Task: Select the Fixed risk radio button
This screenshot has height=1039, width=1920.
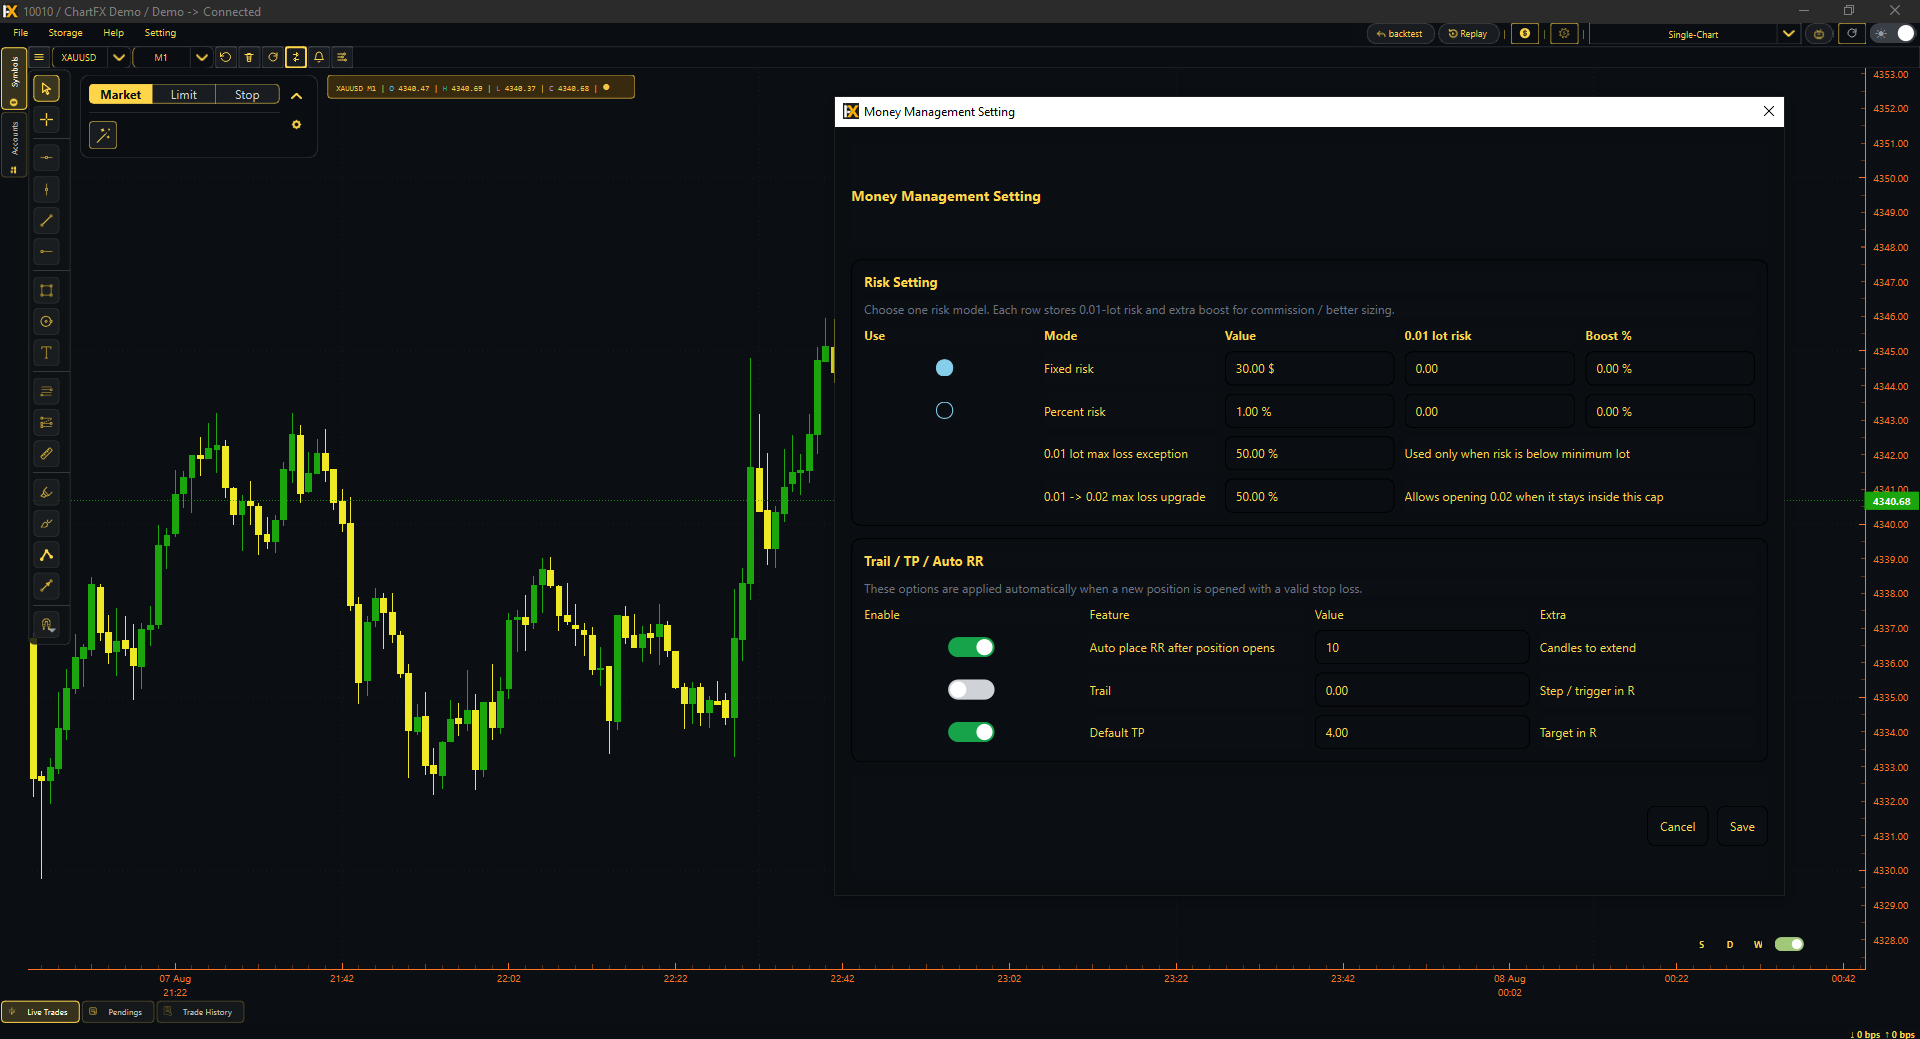Action: click(944, 368)
